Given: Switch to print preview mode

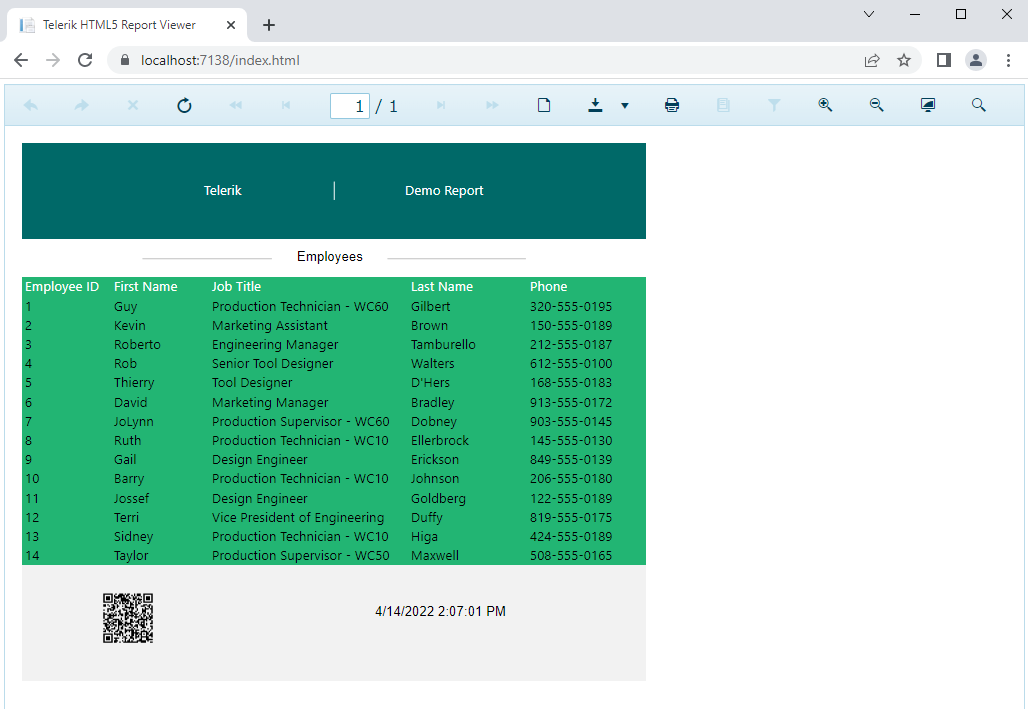Looking at the screenshot, I should click(x=544, y=104).
